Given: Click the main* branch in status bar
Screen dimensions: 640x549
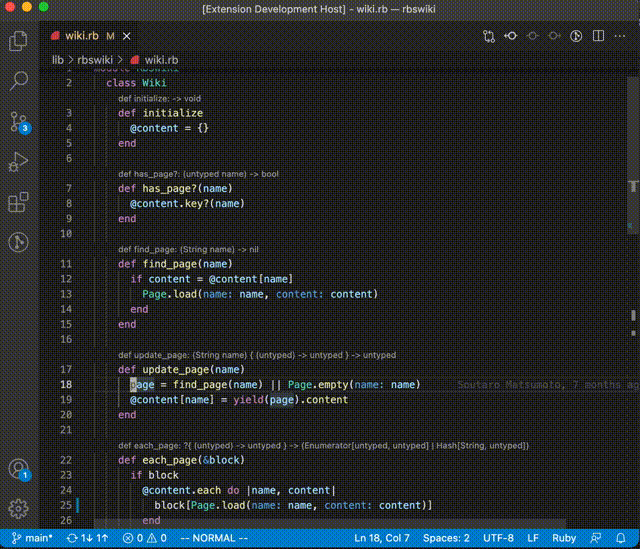Looking at the screenshot, I should tap(32, 538).
